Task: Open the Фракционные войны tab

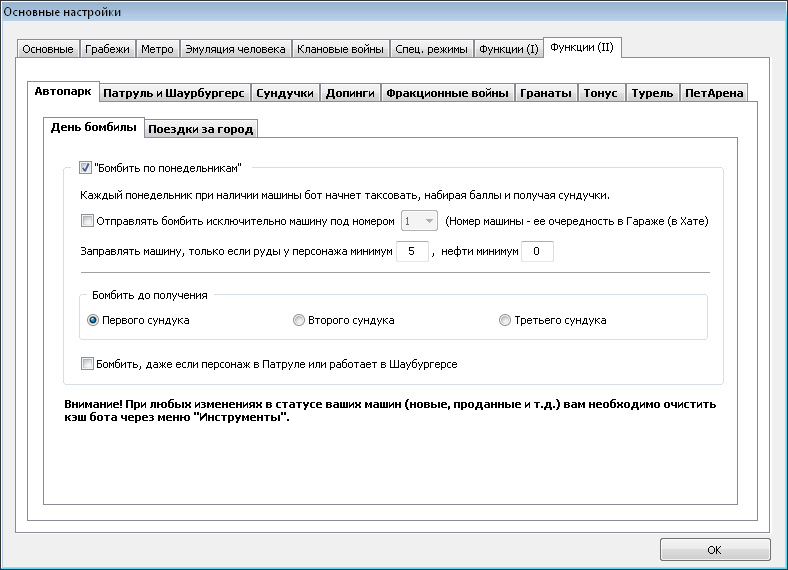Action: [447, 93]
